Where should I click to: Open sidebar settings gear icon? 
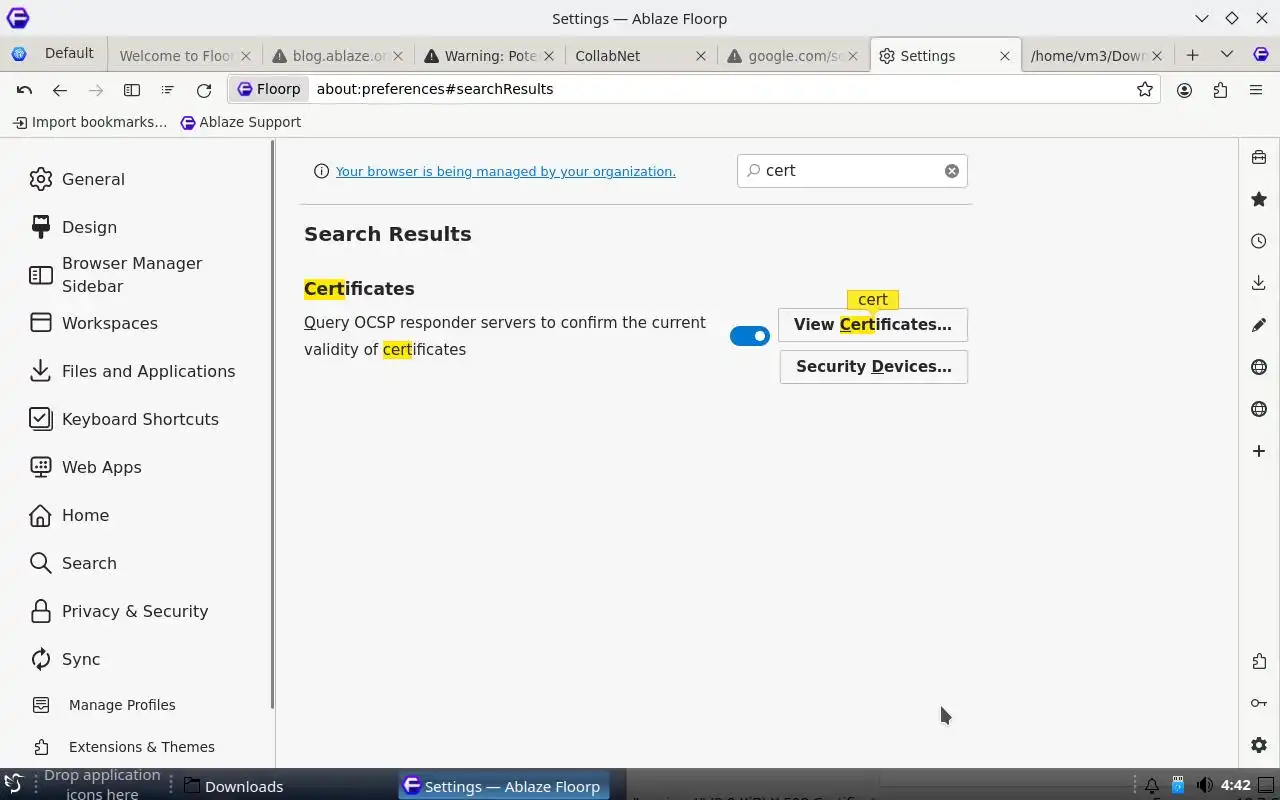[1259, 745]
